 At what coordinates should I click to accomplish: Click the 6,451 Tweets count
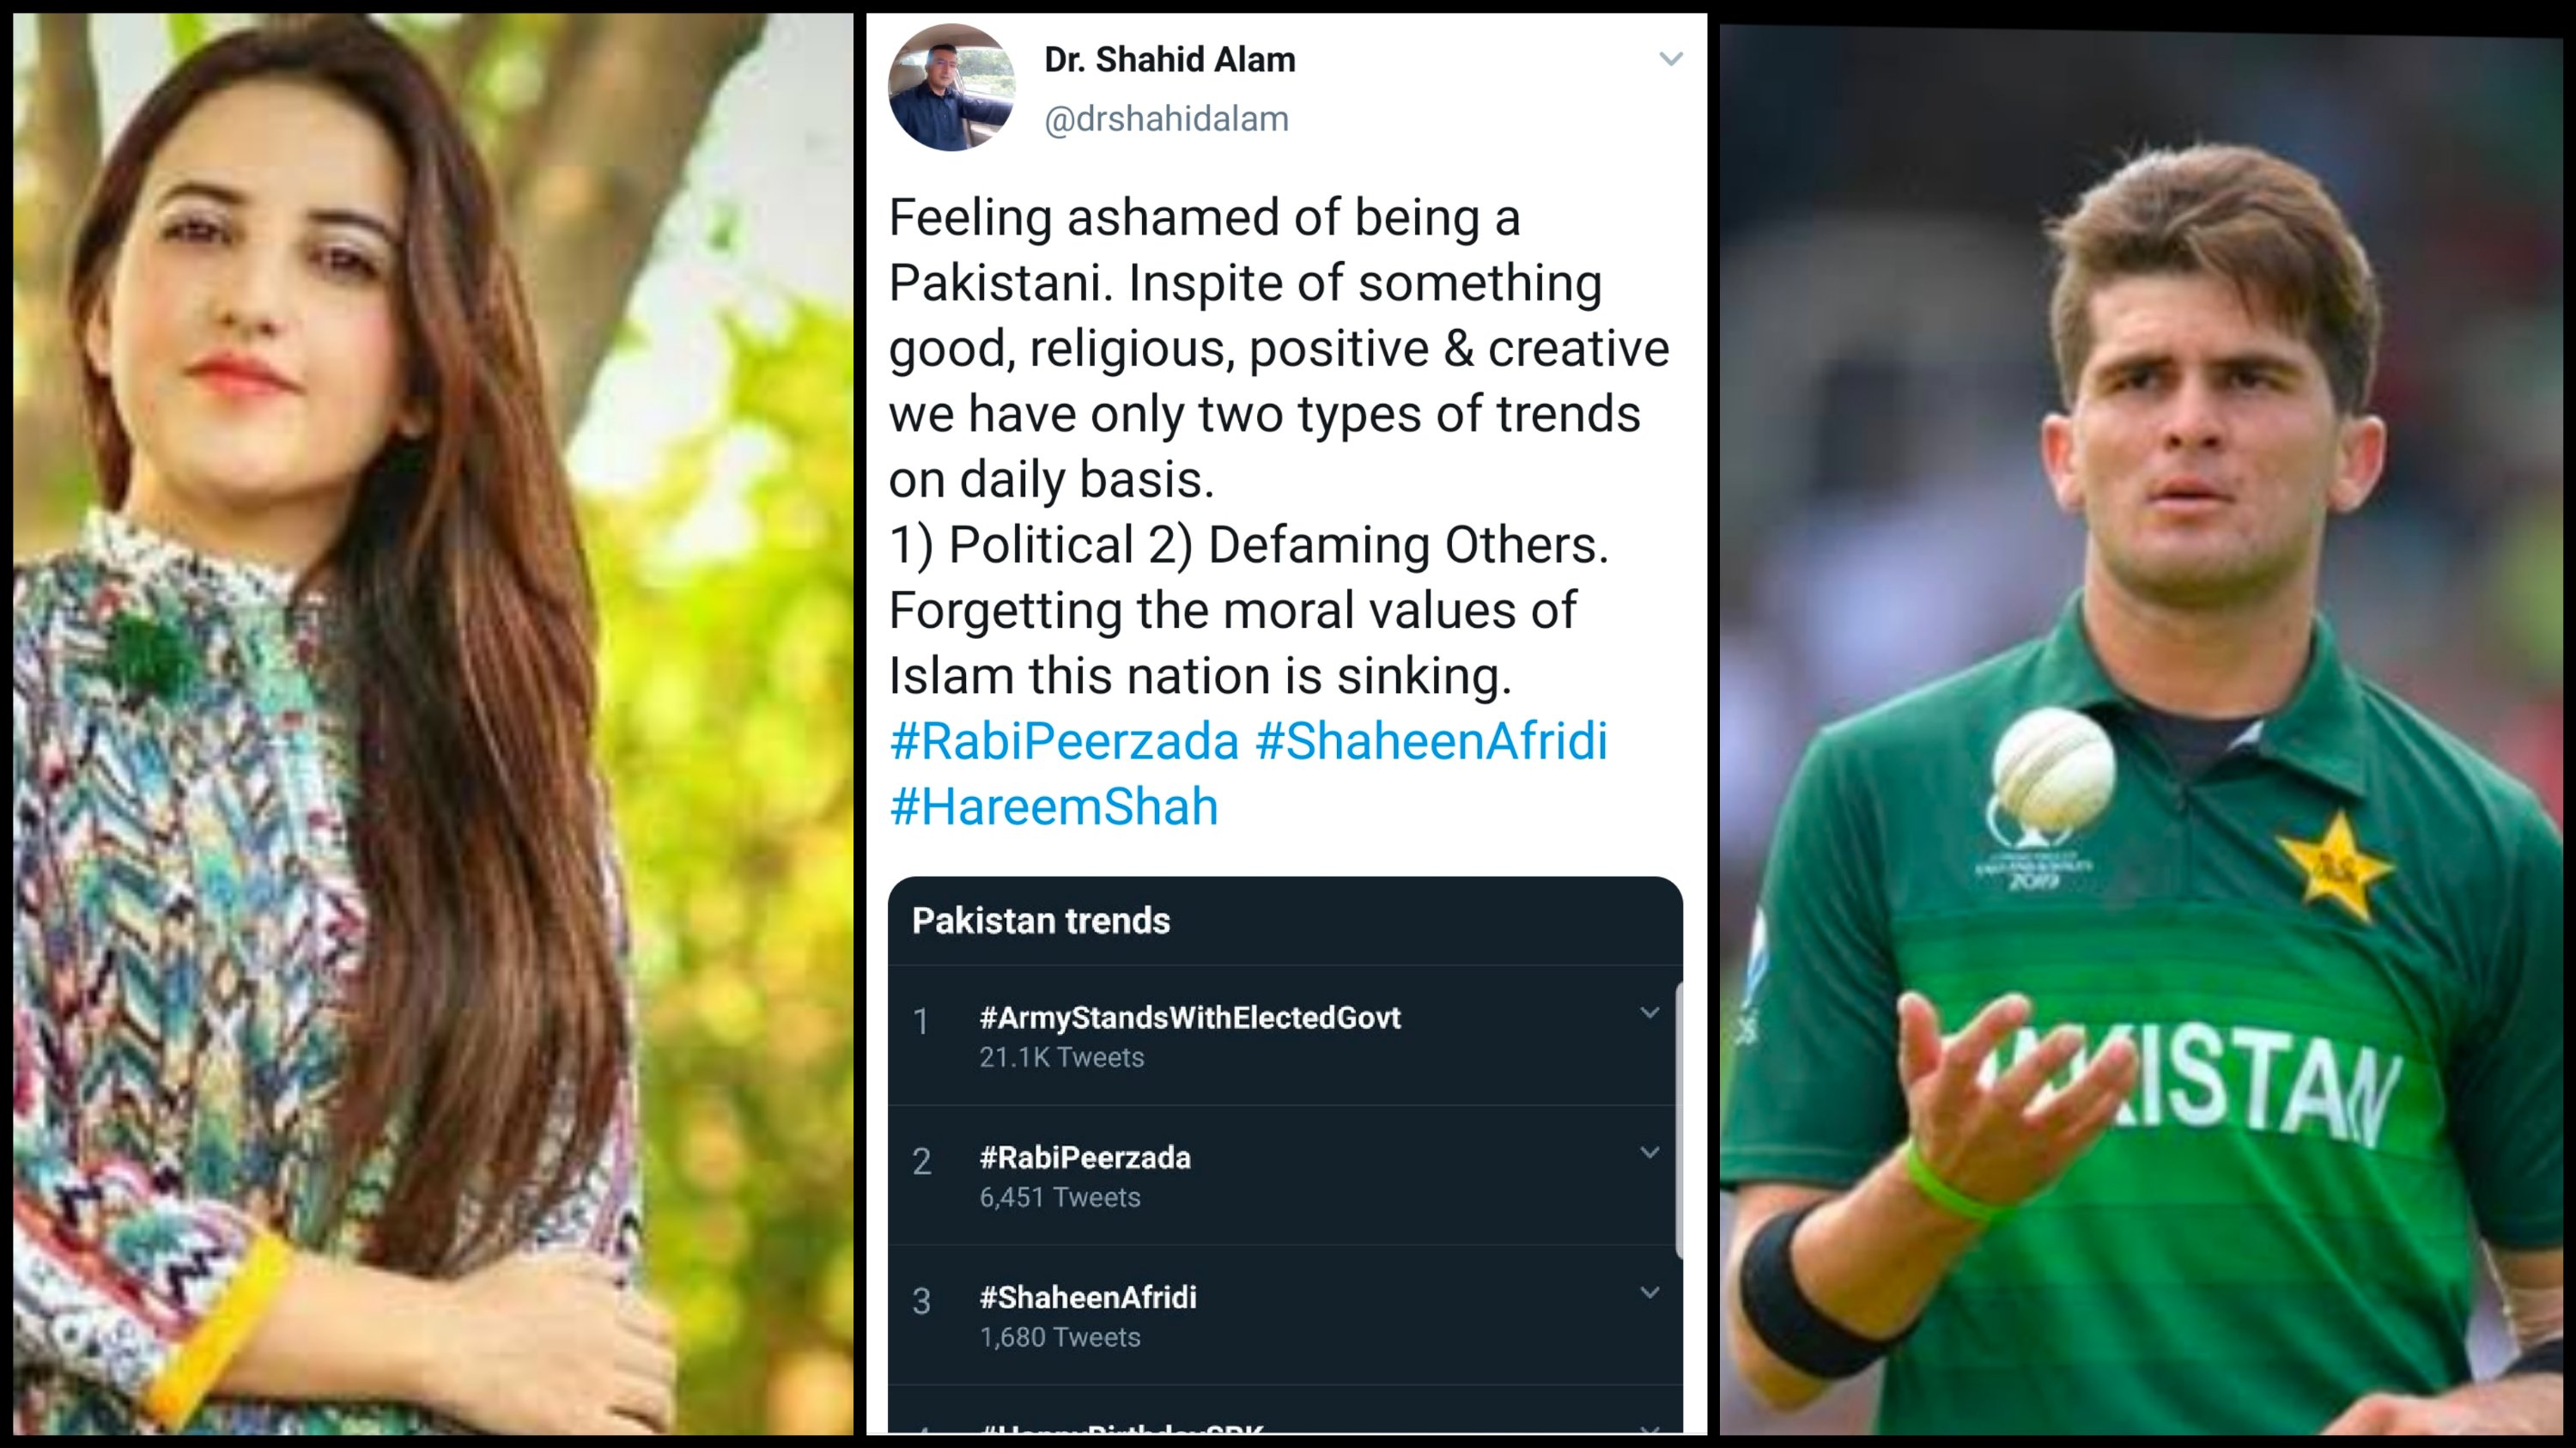pyautogui.click(x=1059, y=1198)
